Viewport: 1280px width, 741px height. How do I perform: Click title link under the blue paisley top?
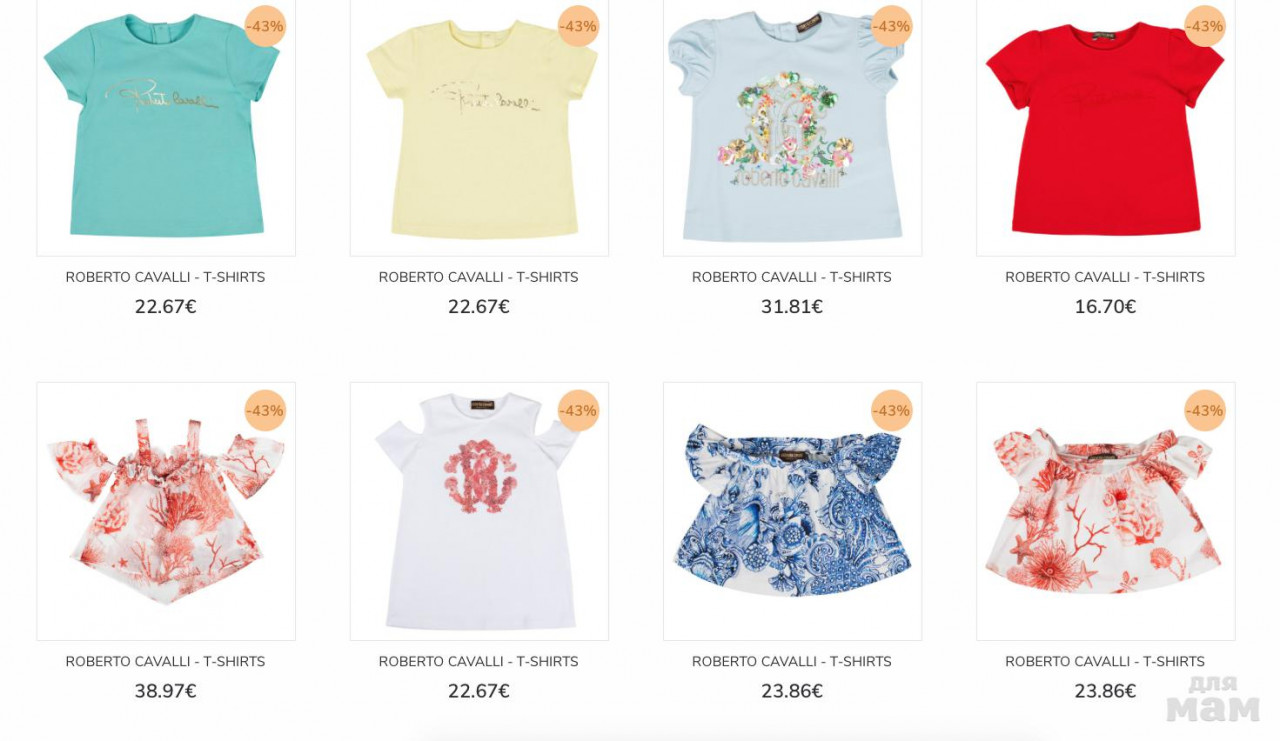tap(791, 661)
